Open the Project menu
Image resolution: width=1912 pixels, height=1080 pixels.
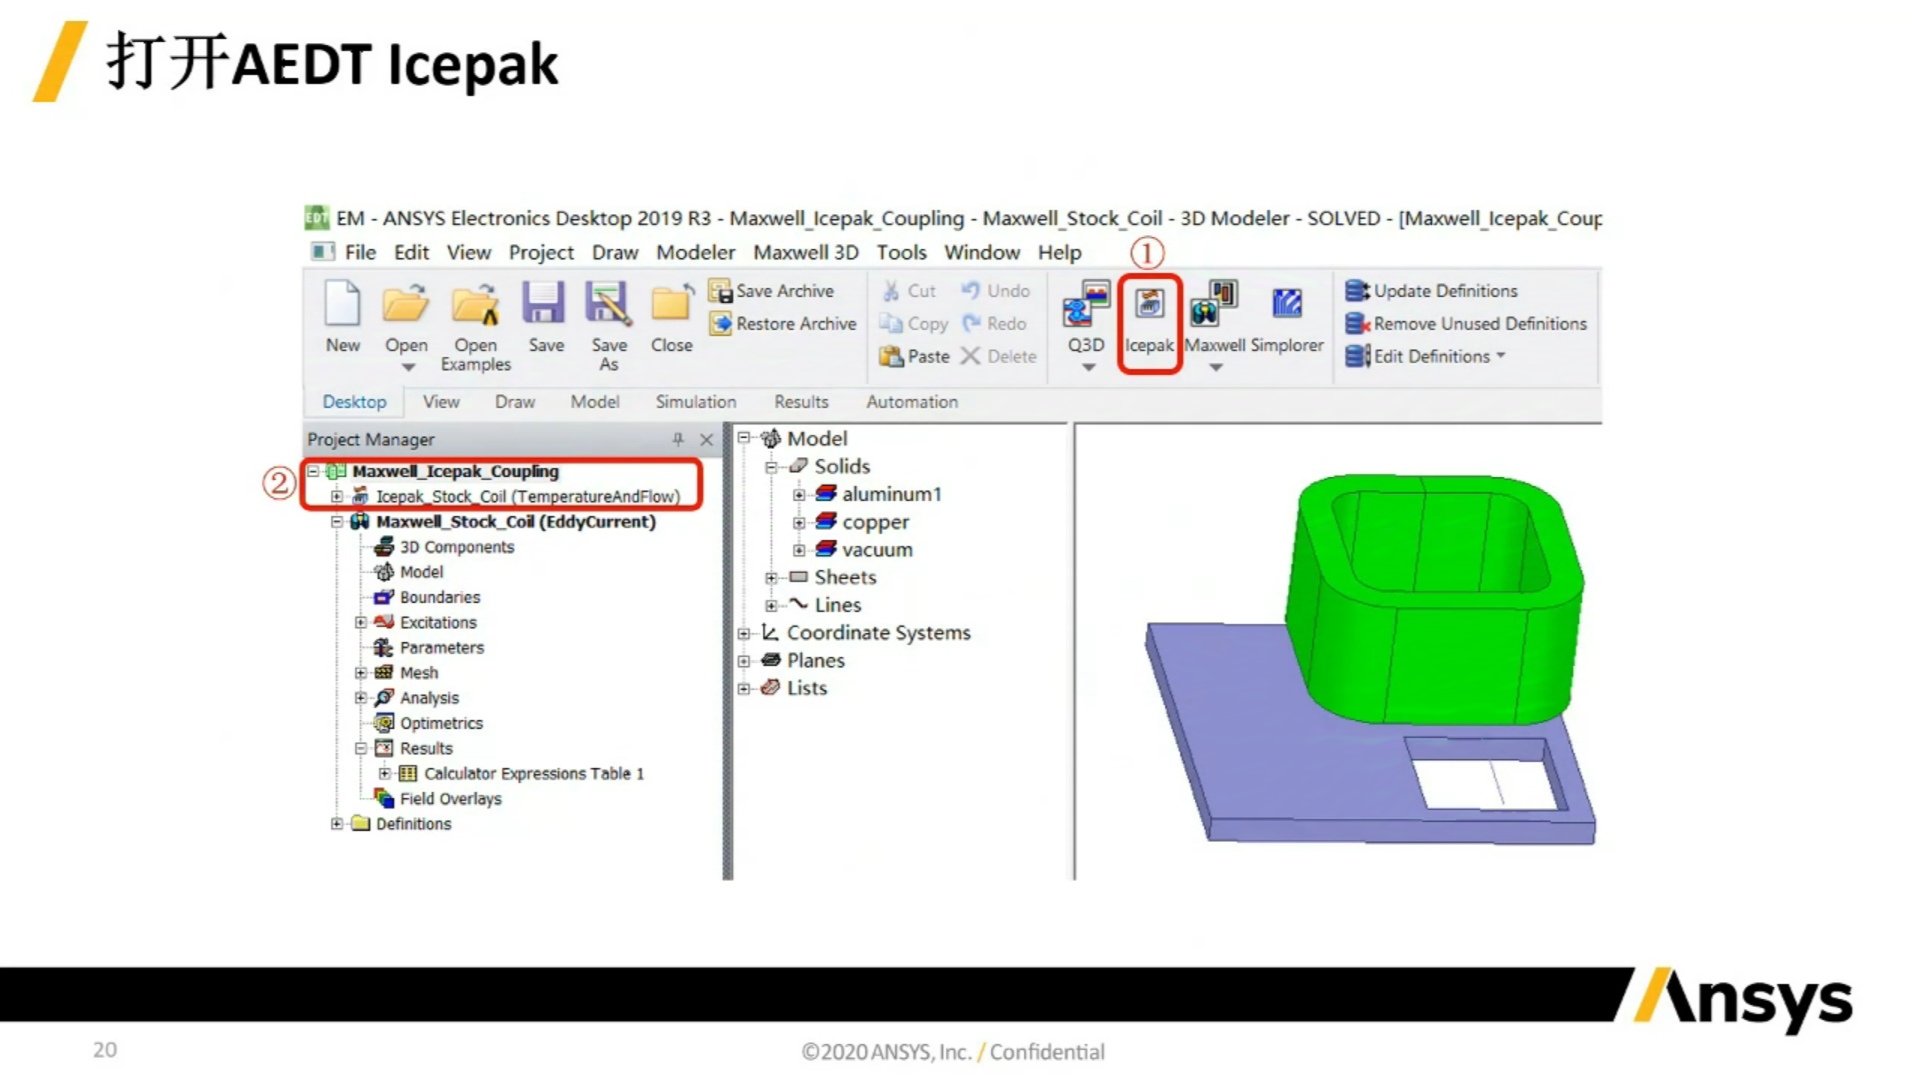(541, 253)
